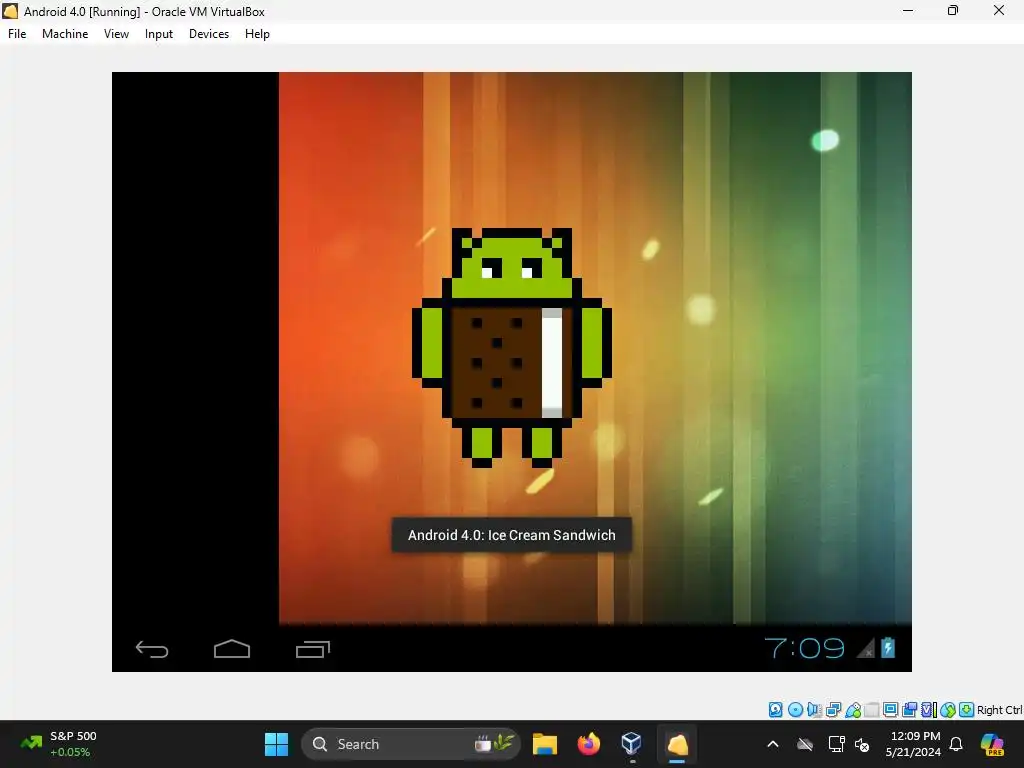Click the mouse integration indicator
1024x768 pixels.
(948, 709)
